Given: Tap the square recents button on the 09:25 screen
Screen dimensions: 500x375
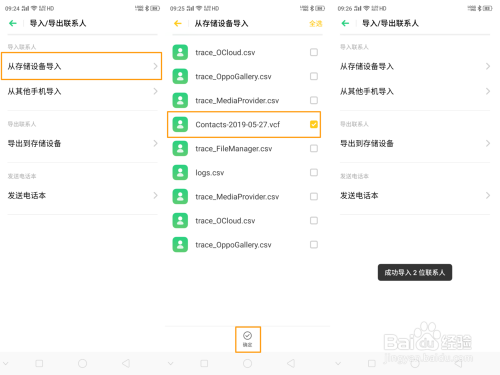Looking at the screenshot, I should [204, 363].
